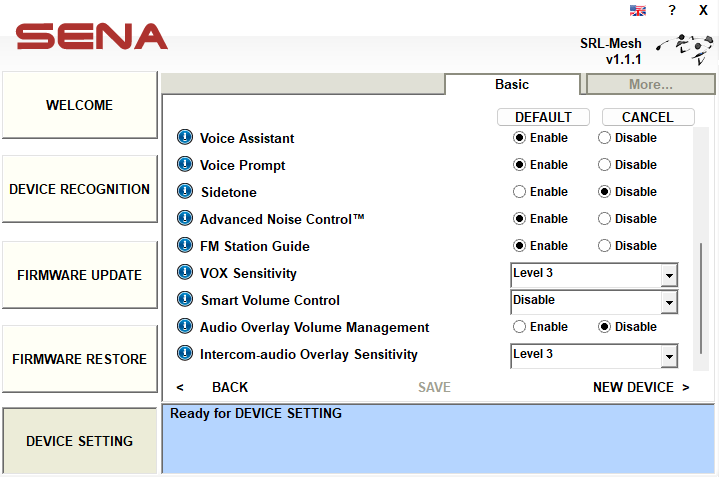Click the info icon next to Sidetone
The image size is (719, 477).
coord(184,192)
